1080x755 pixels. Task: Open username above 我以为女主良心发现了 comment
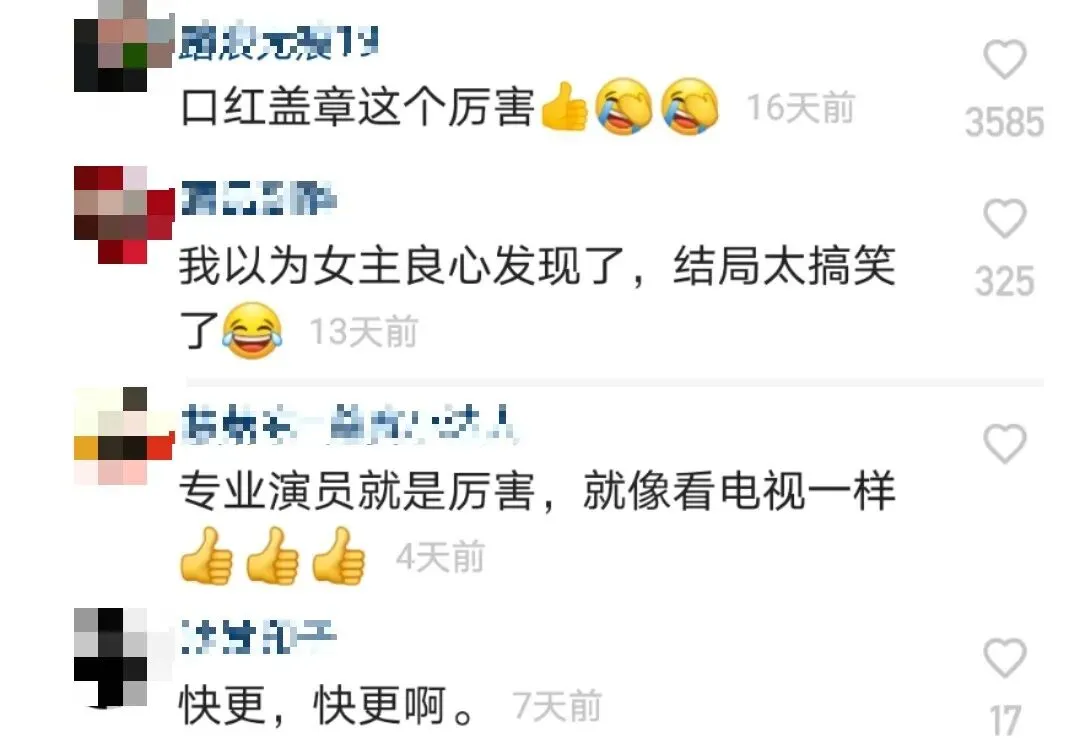point(258,198)
